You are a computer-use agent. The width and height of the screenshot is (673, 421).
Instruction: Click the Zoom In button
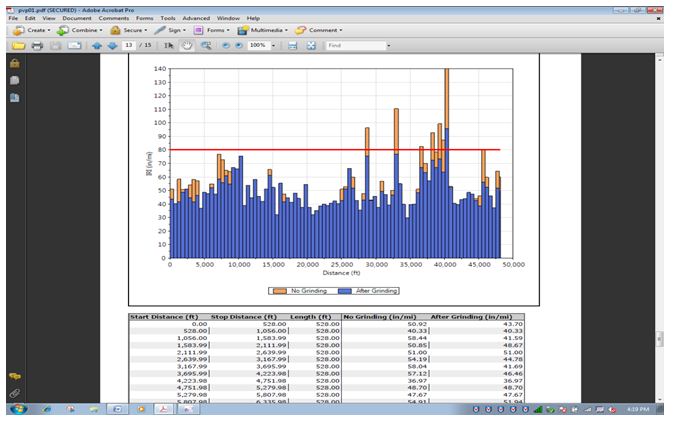click(x=239, y=45)
